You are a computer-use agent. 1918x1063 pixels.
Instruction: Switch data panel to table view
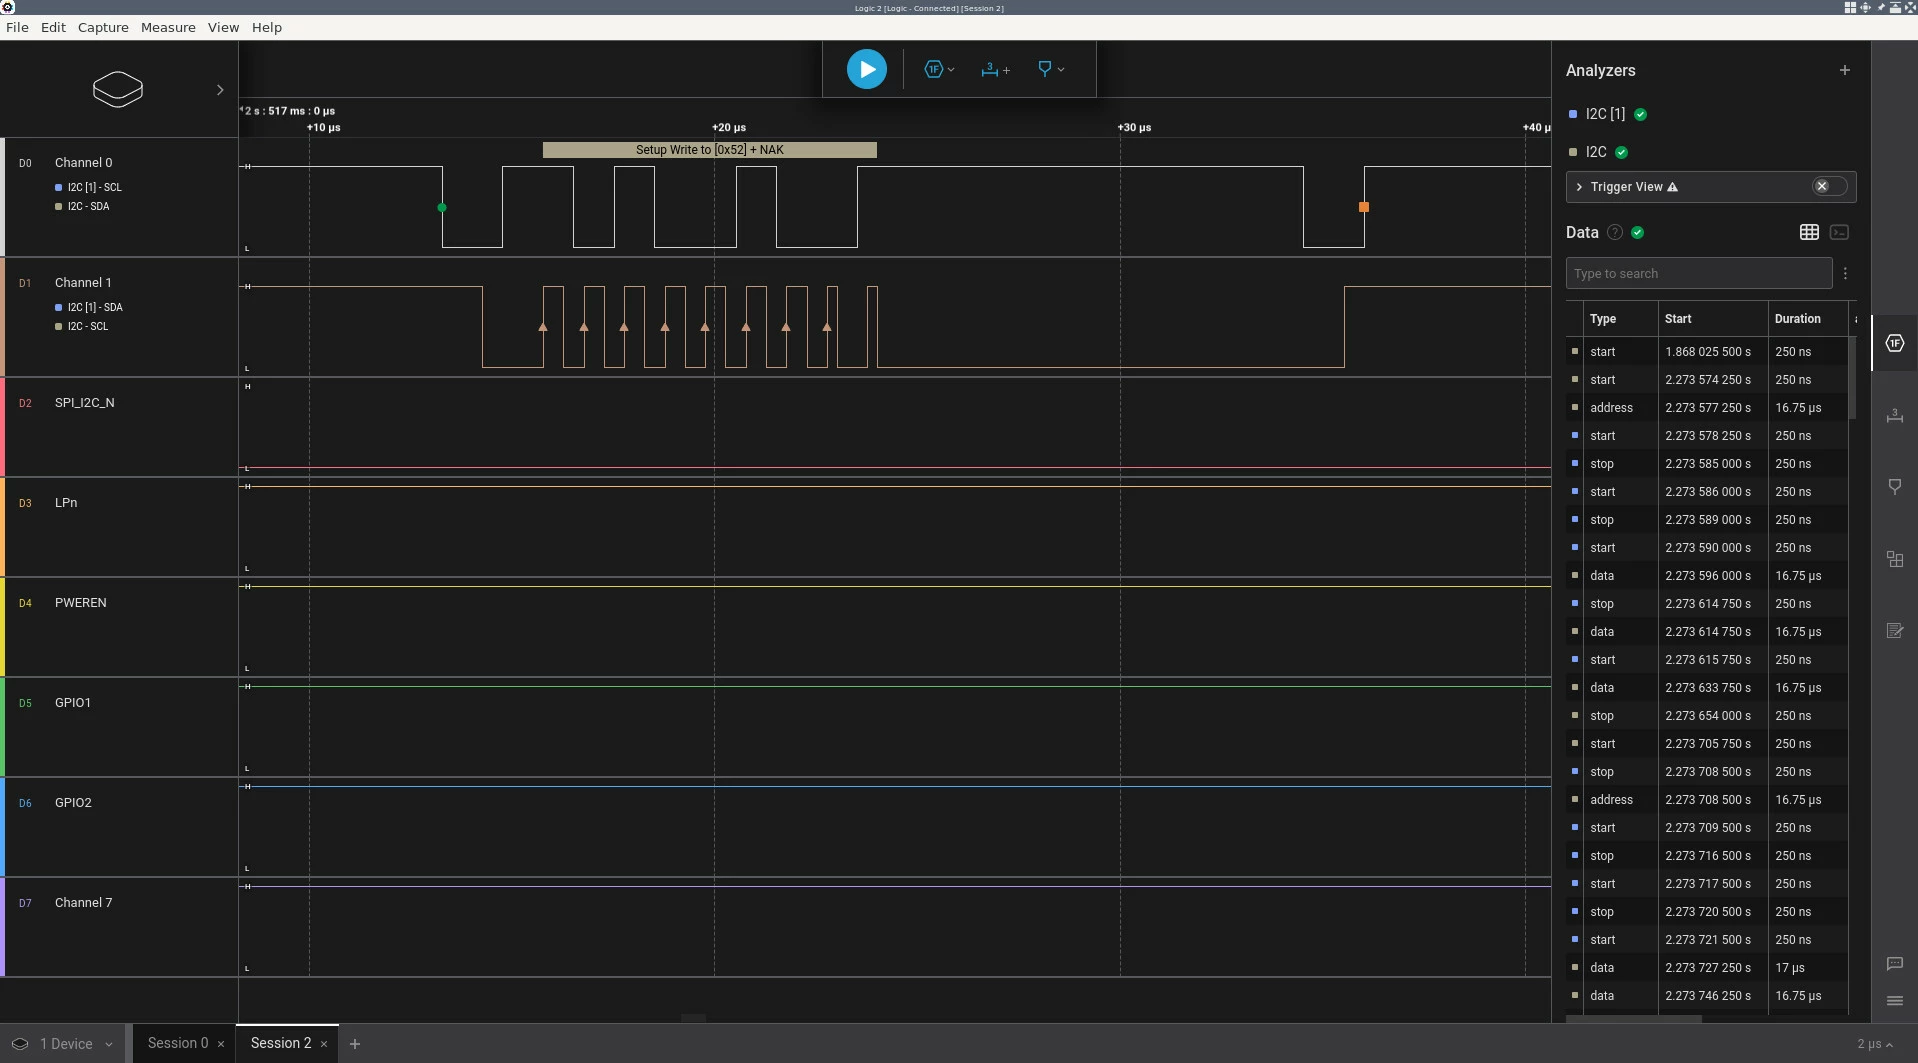coord(1809,232)
